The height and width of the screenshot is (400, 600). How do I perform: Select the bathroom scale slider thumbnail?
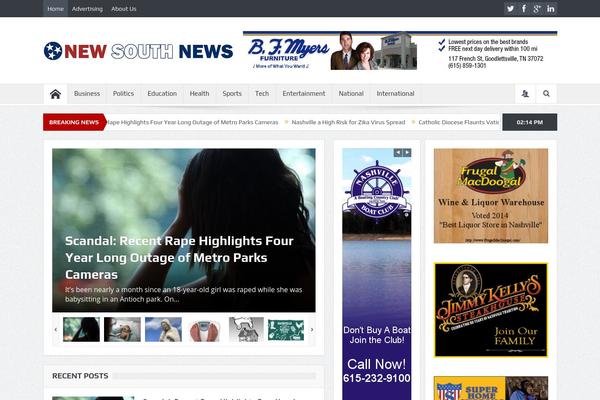pyautogui.click(x=204, y=330)
